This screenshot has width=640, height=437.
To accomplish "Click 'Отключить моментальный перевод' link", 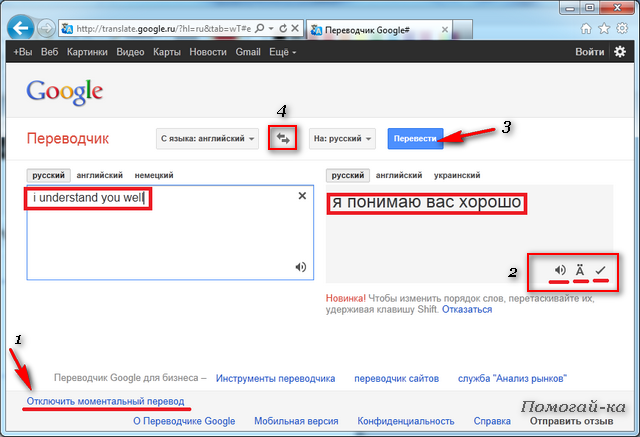I will (105, 402).
